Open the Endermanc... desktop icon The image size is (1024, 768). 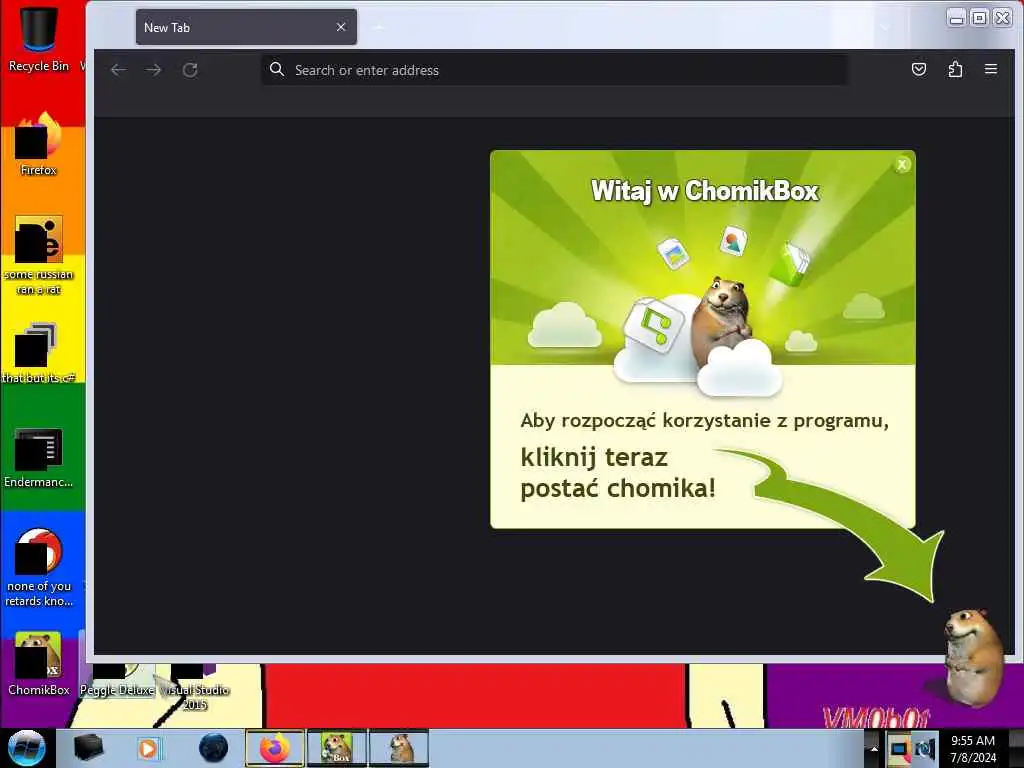39,457
